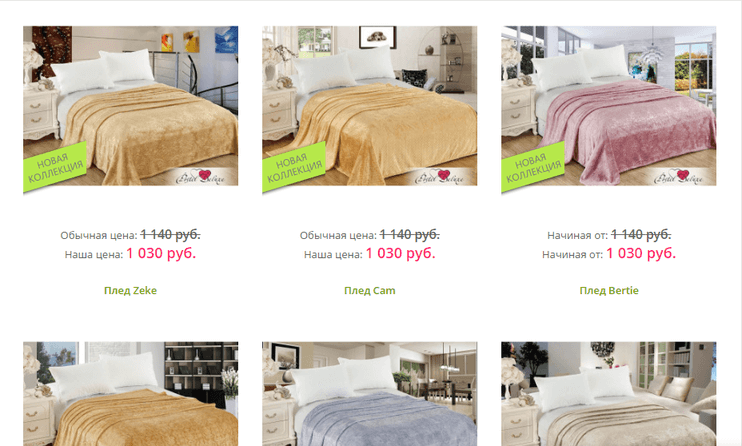Image resolution: width=742 pixels, height=446 pixels.
Task: Click the Плед Bertie pink blanket photo
Action: pos(609,106)
